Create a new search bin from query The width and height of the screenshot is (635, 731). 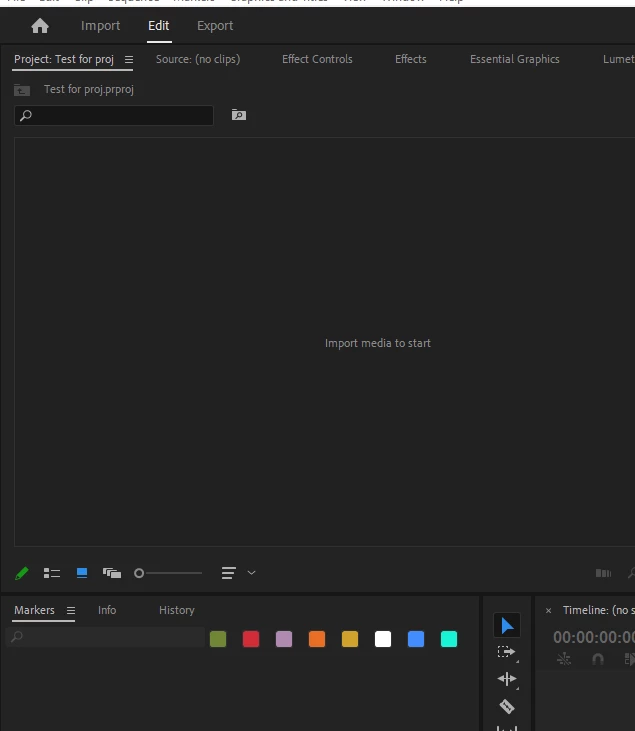coord(239,115)
